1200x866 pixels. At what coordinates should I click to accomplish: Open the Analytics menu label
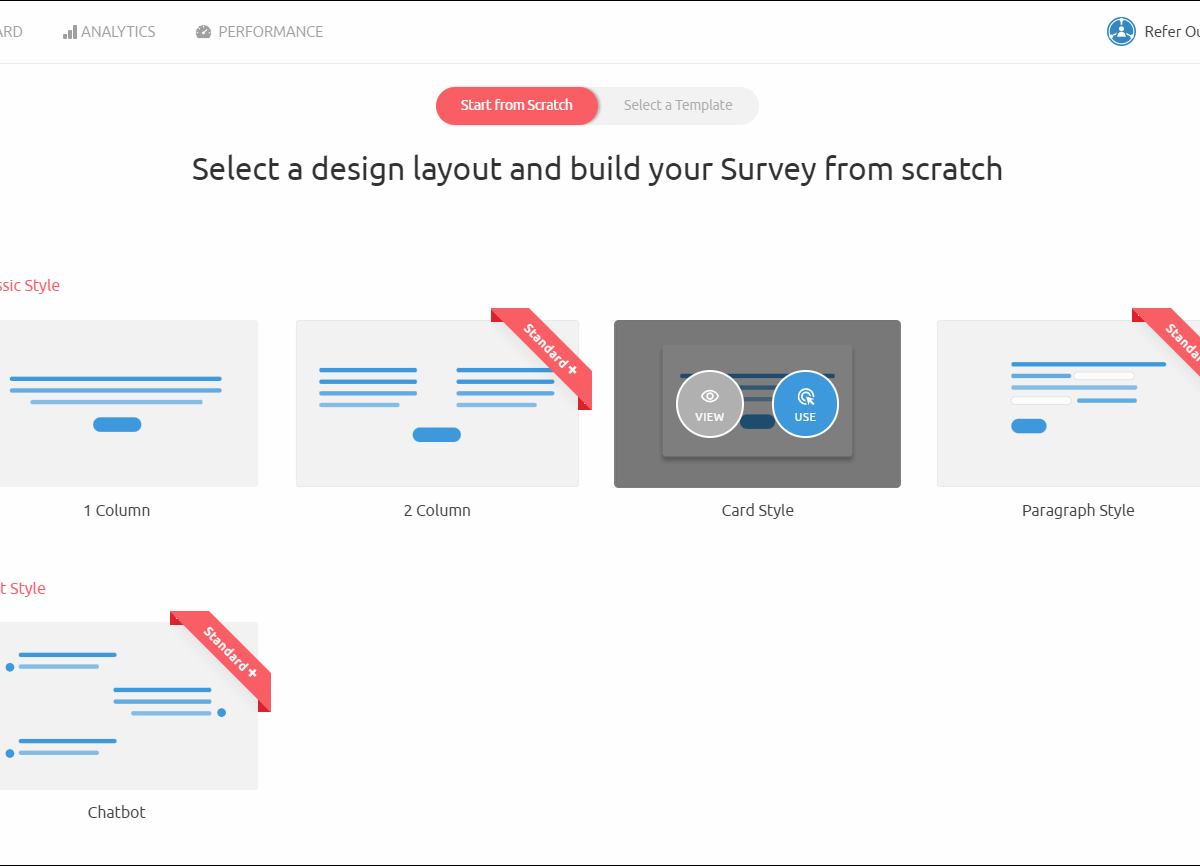coord(118,32)
